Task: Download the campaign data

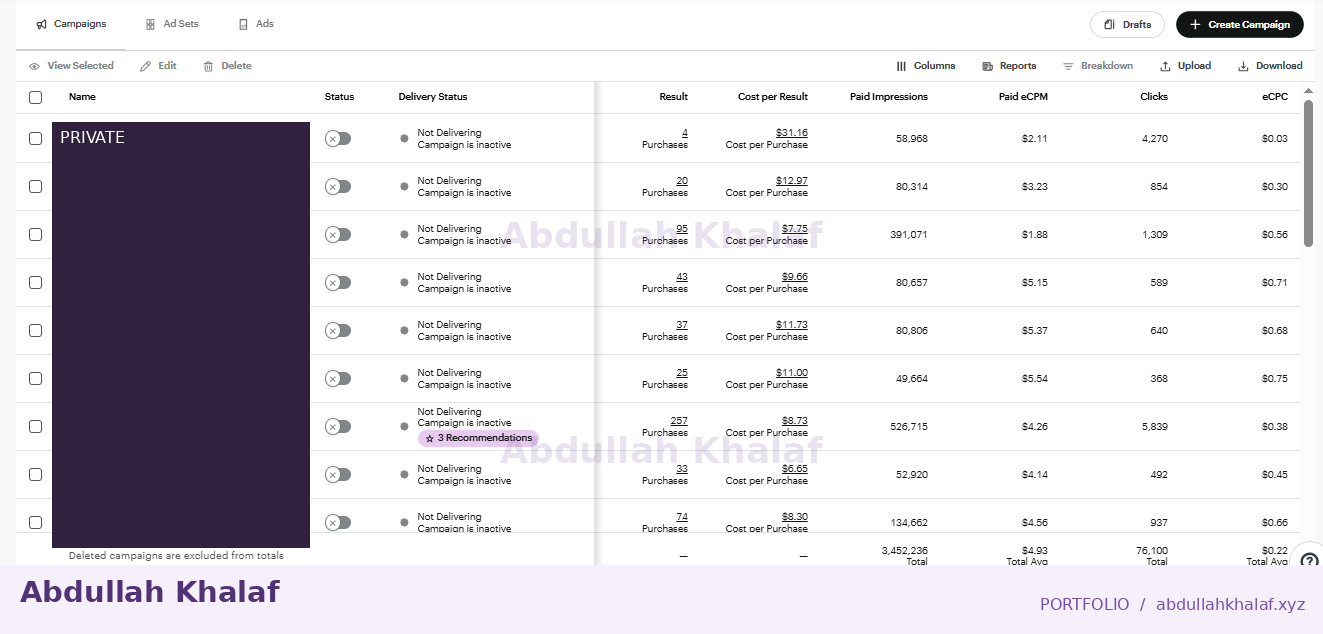Action: click(x=1270, y=66)
